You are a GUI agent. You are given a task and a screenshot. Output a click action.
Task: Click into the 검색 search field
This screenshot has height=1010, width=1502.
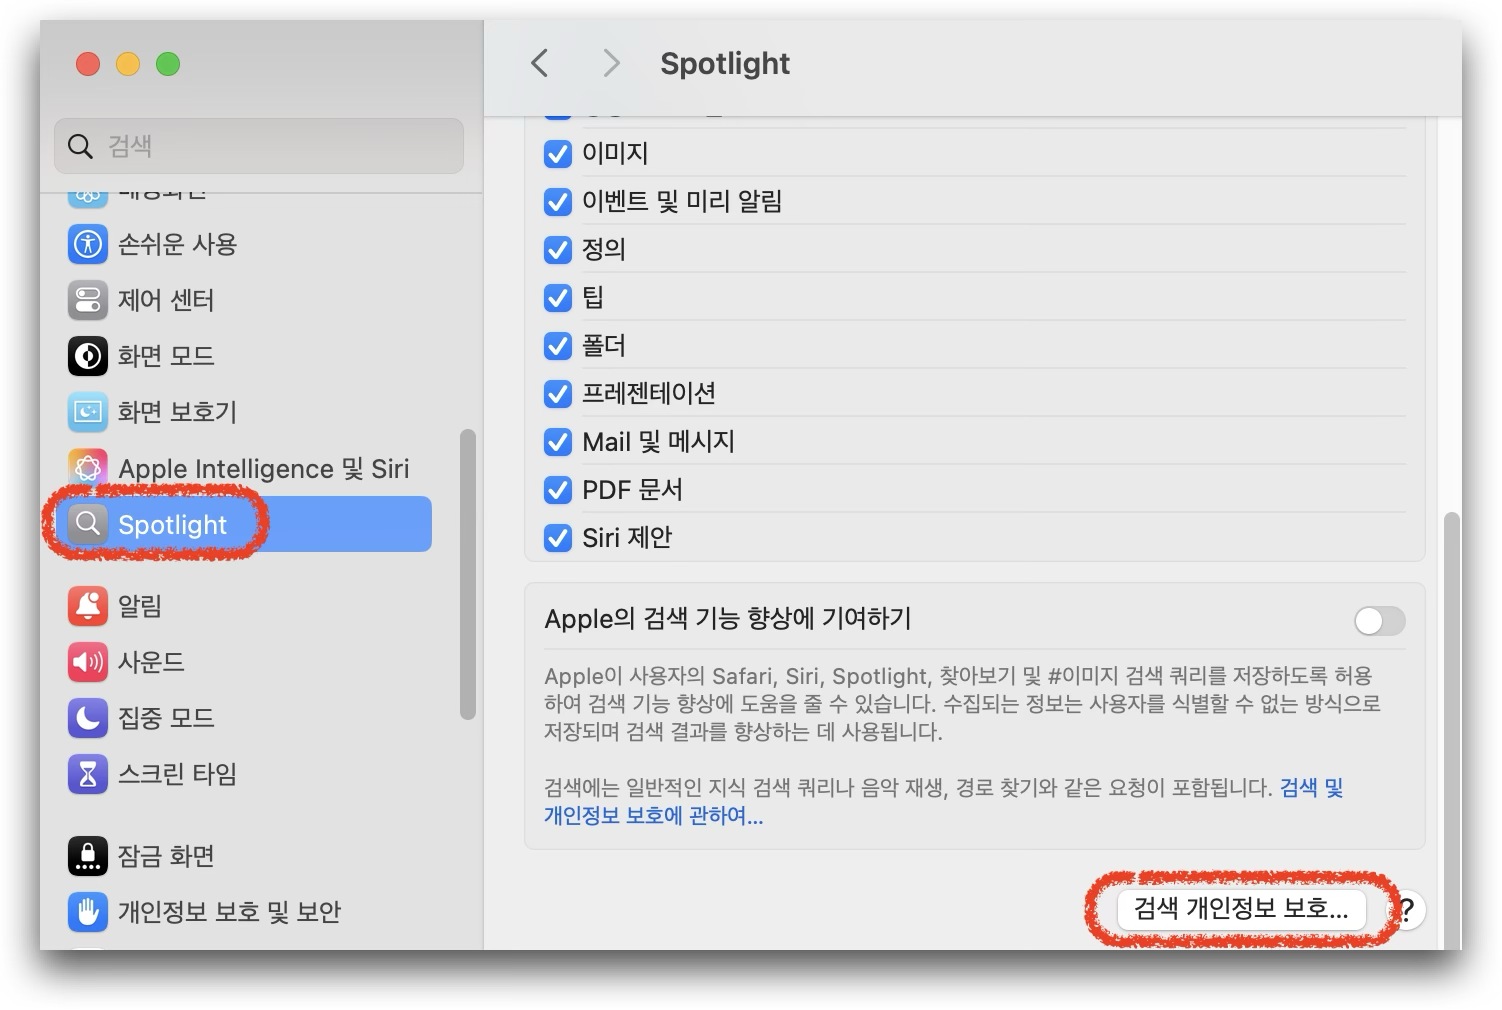pos(259,146)
